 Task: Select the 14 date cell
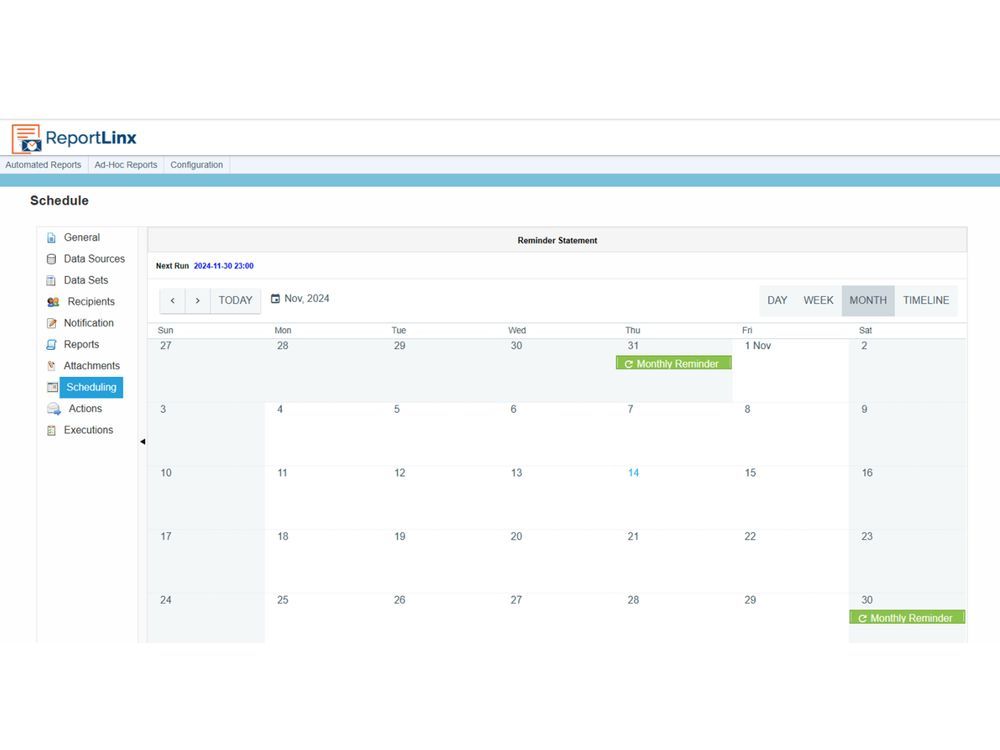click(672, 497)
